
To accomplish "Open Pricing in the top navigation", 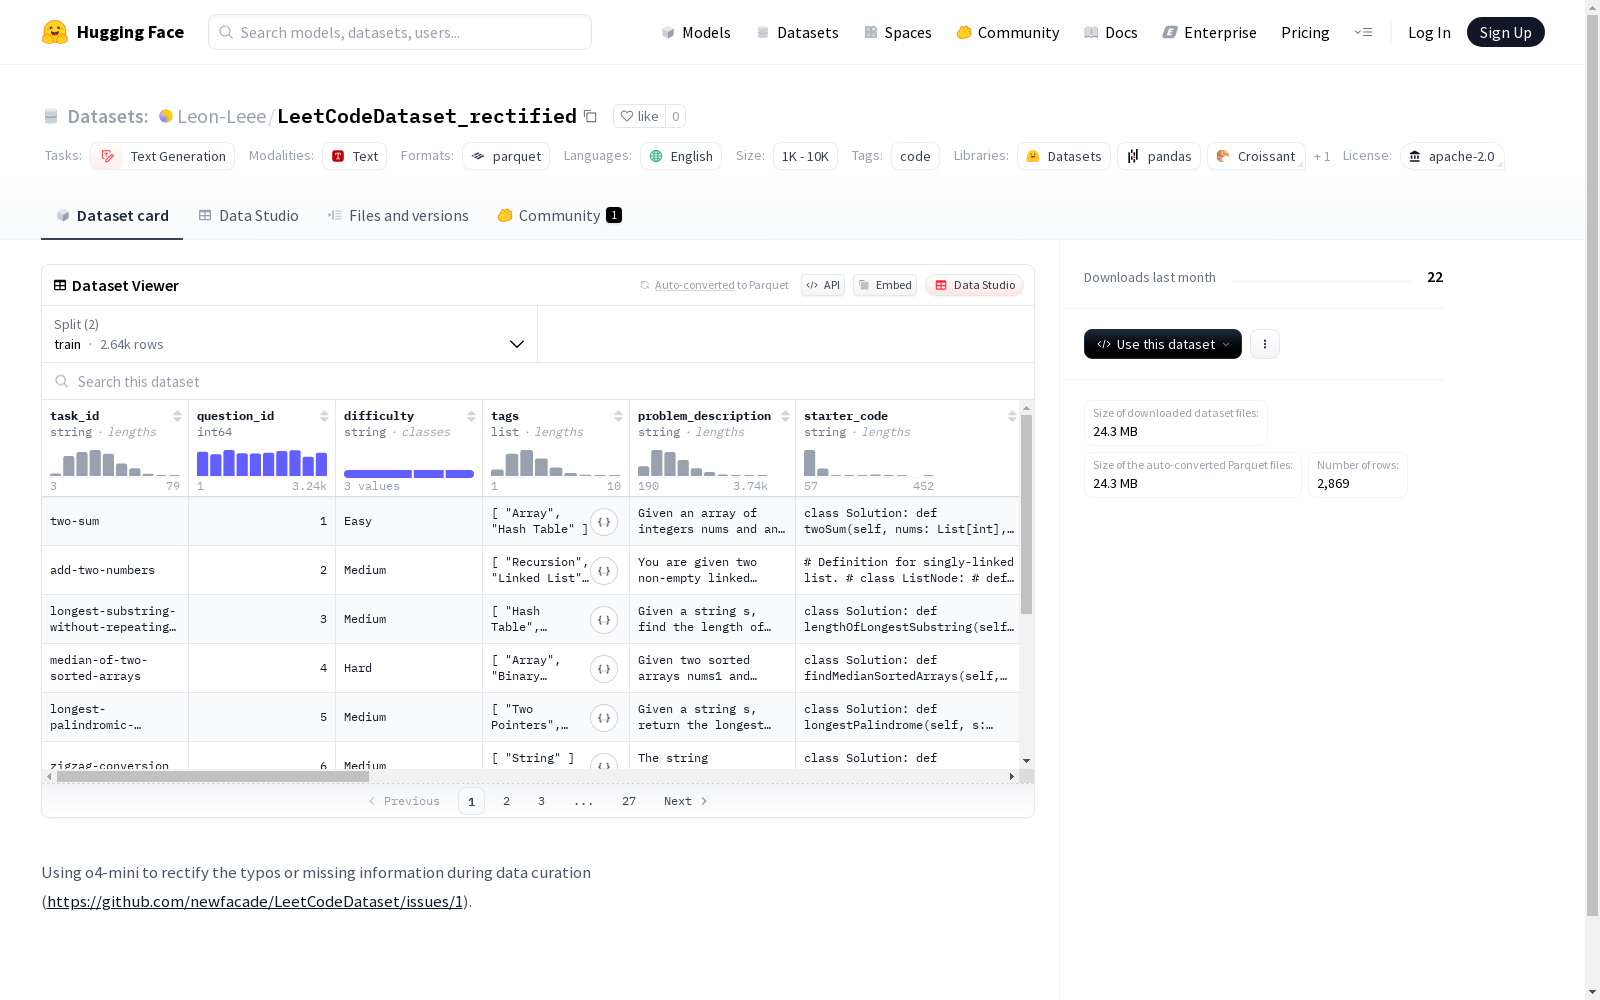I will 1305,32.
